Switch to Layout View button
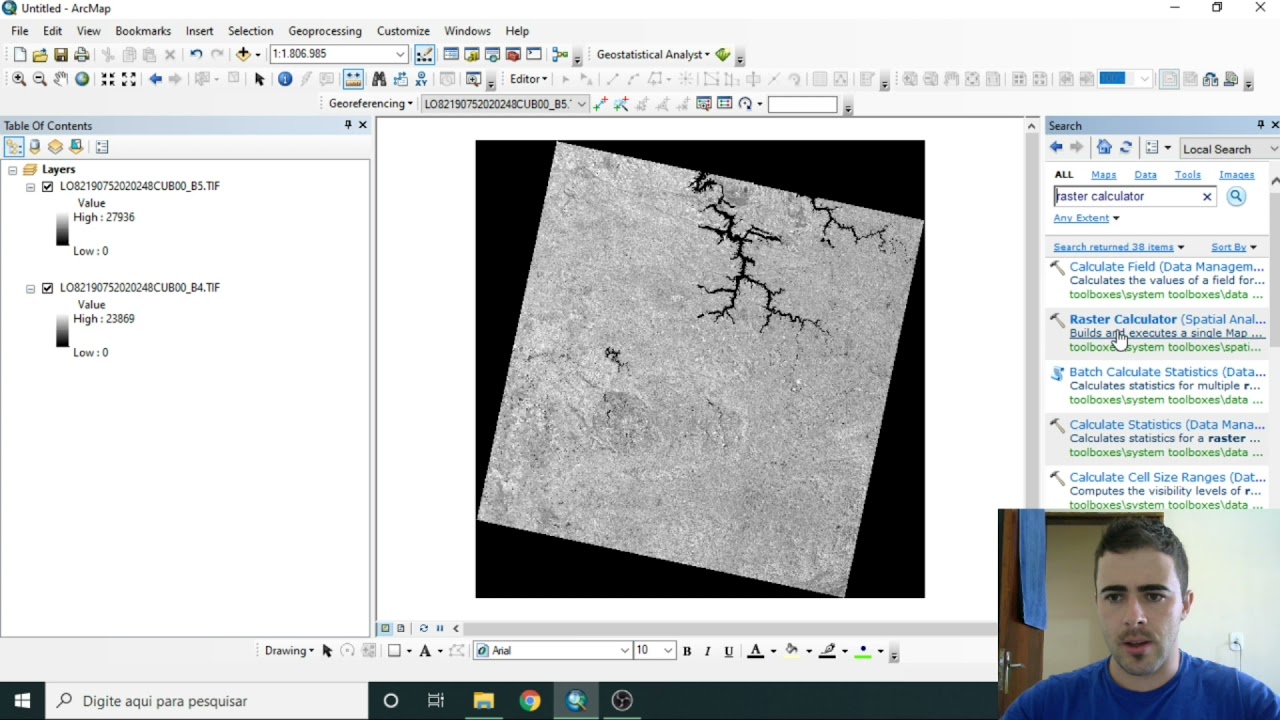1280x720 pixels. click(401, 628)
